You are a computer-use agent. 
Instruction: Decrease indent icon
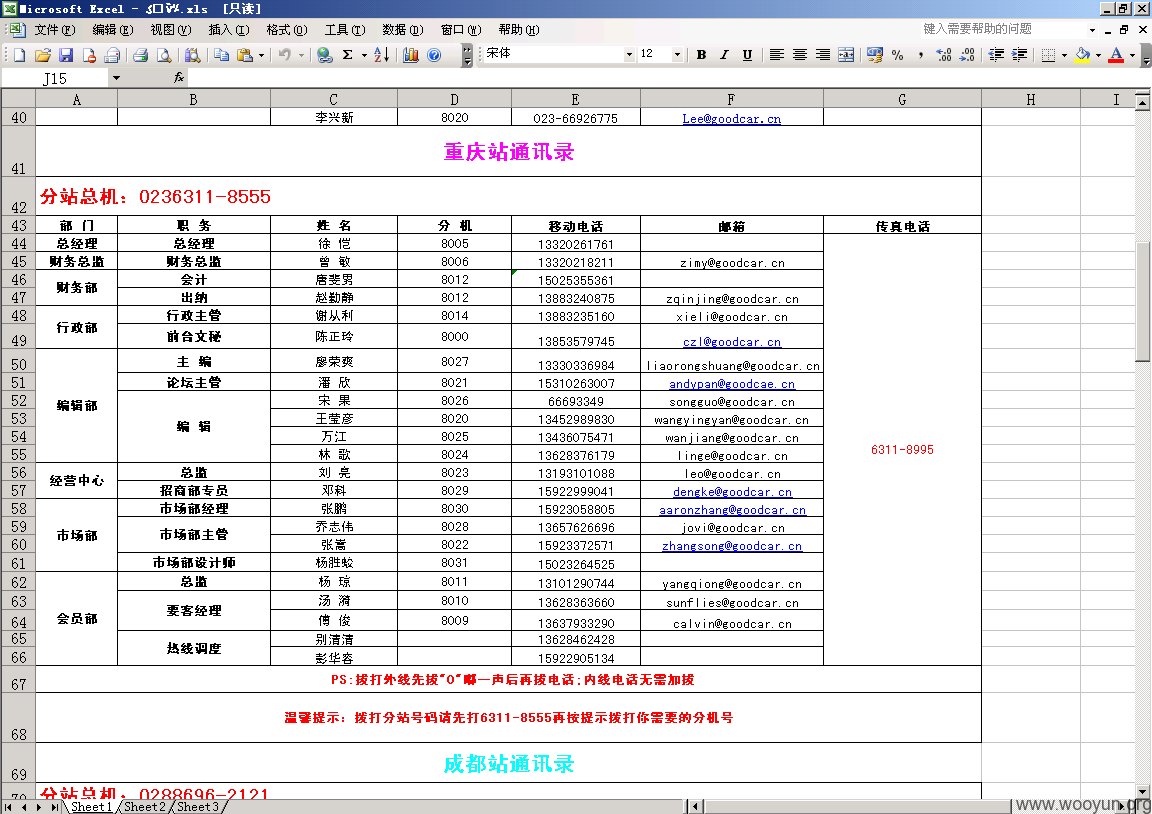tap(996, 54)
